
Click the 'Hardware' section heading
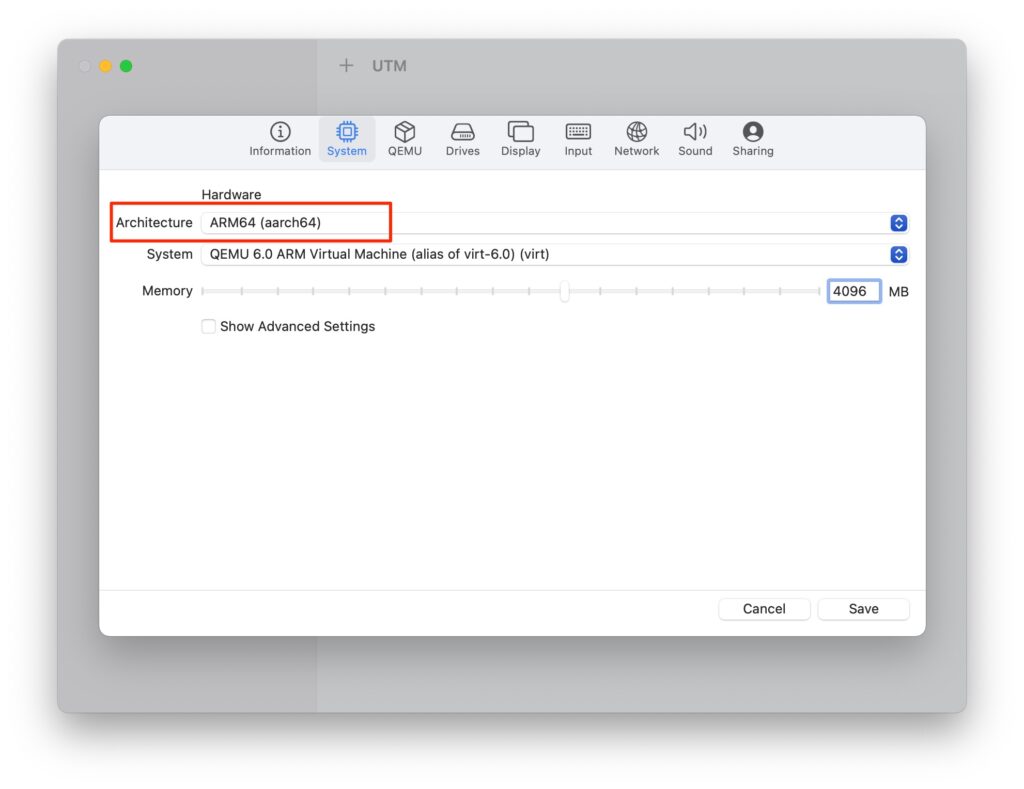coord(231,195)
